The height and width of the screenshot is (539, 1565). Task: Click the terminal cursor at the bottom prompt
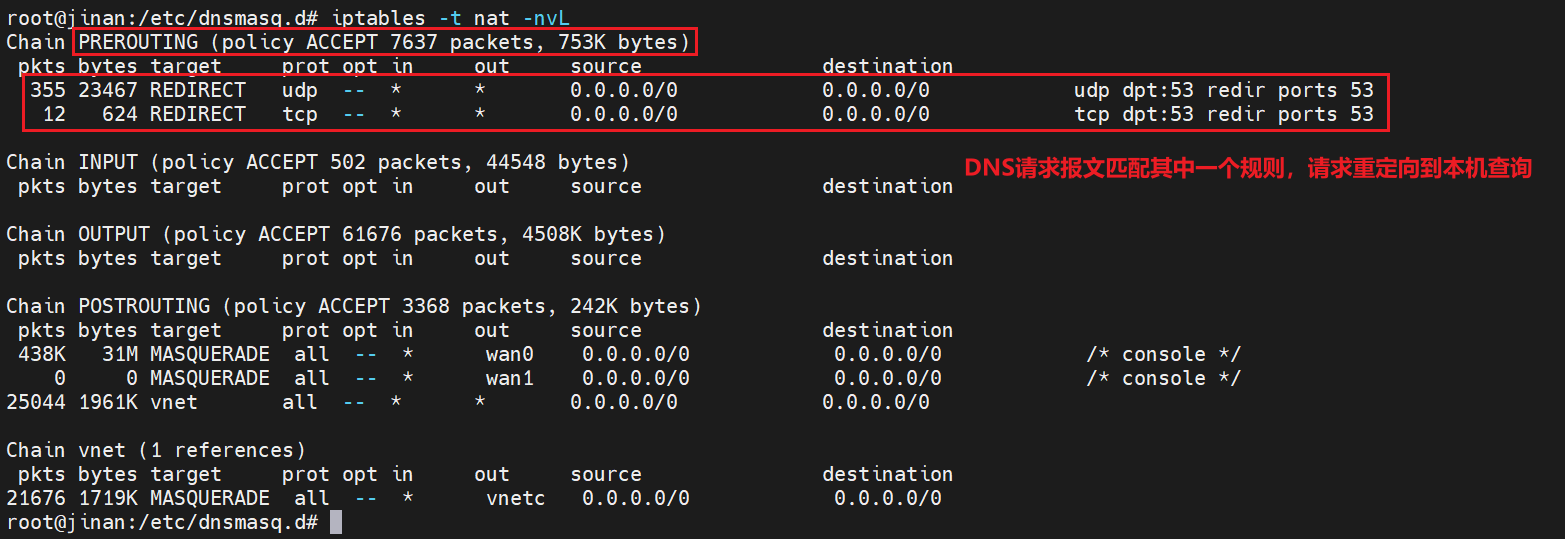(336, 522)
